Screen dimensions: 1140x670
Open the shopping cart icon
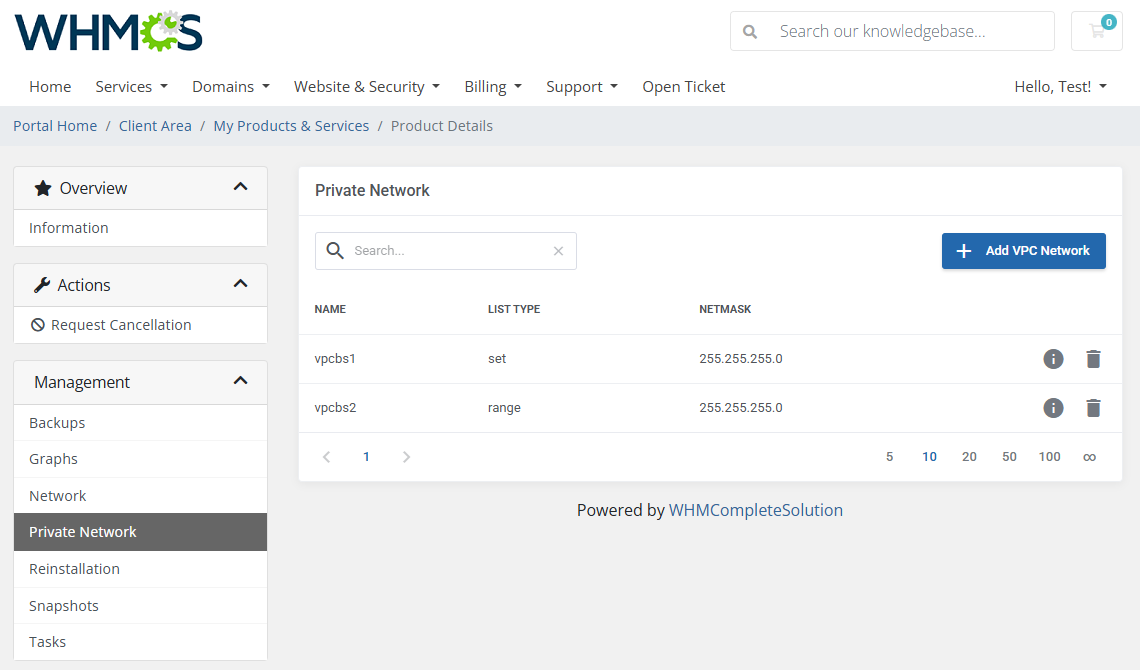1097,31
